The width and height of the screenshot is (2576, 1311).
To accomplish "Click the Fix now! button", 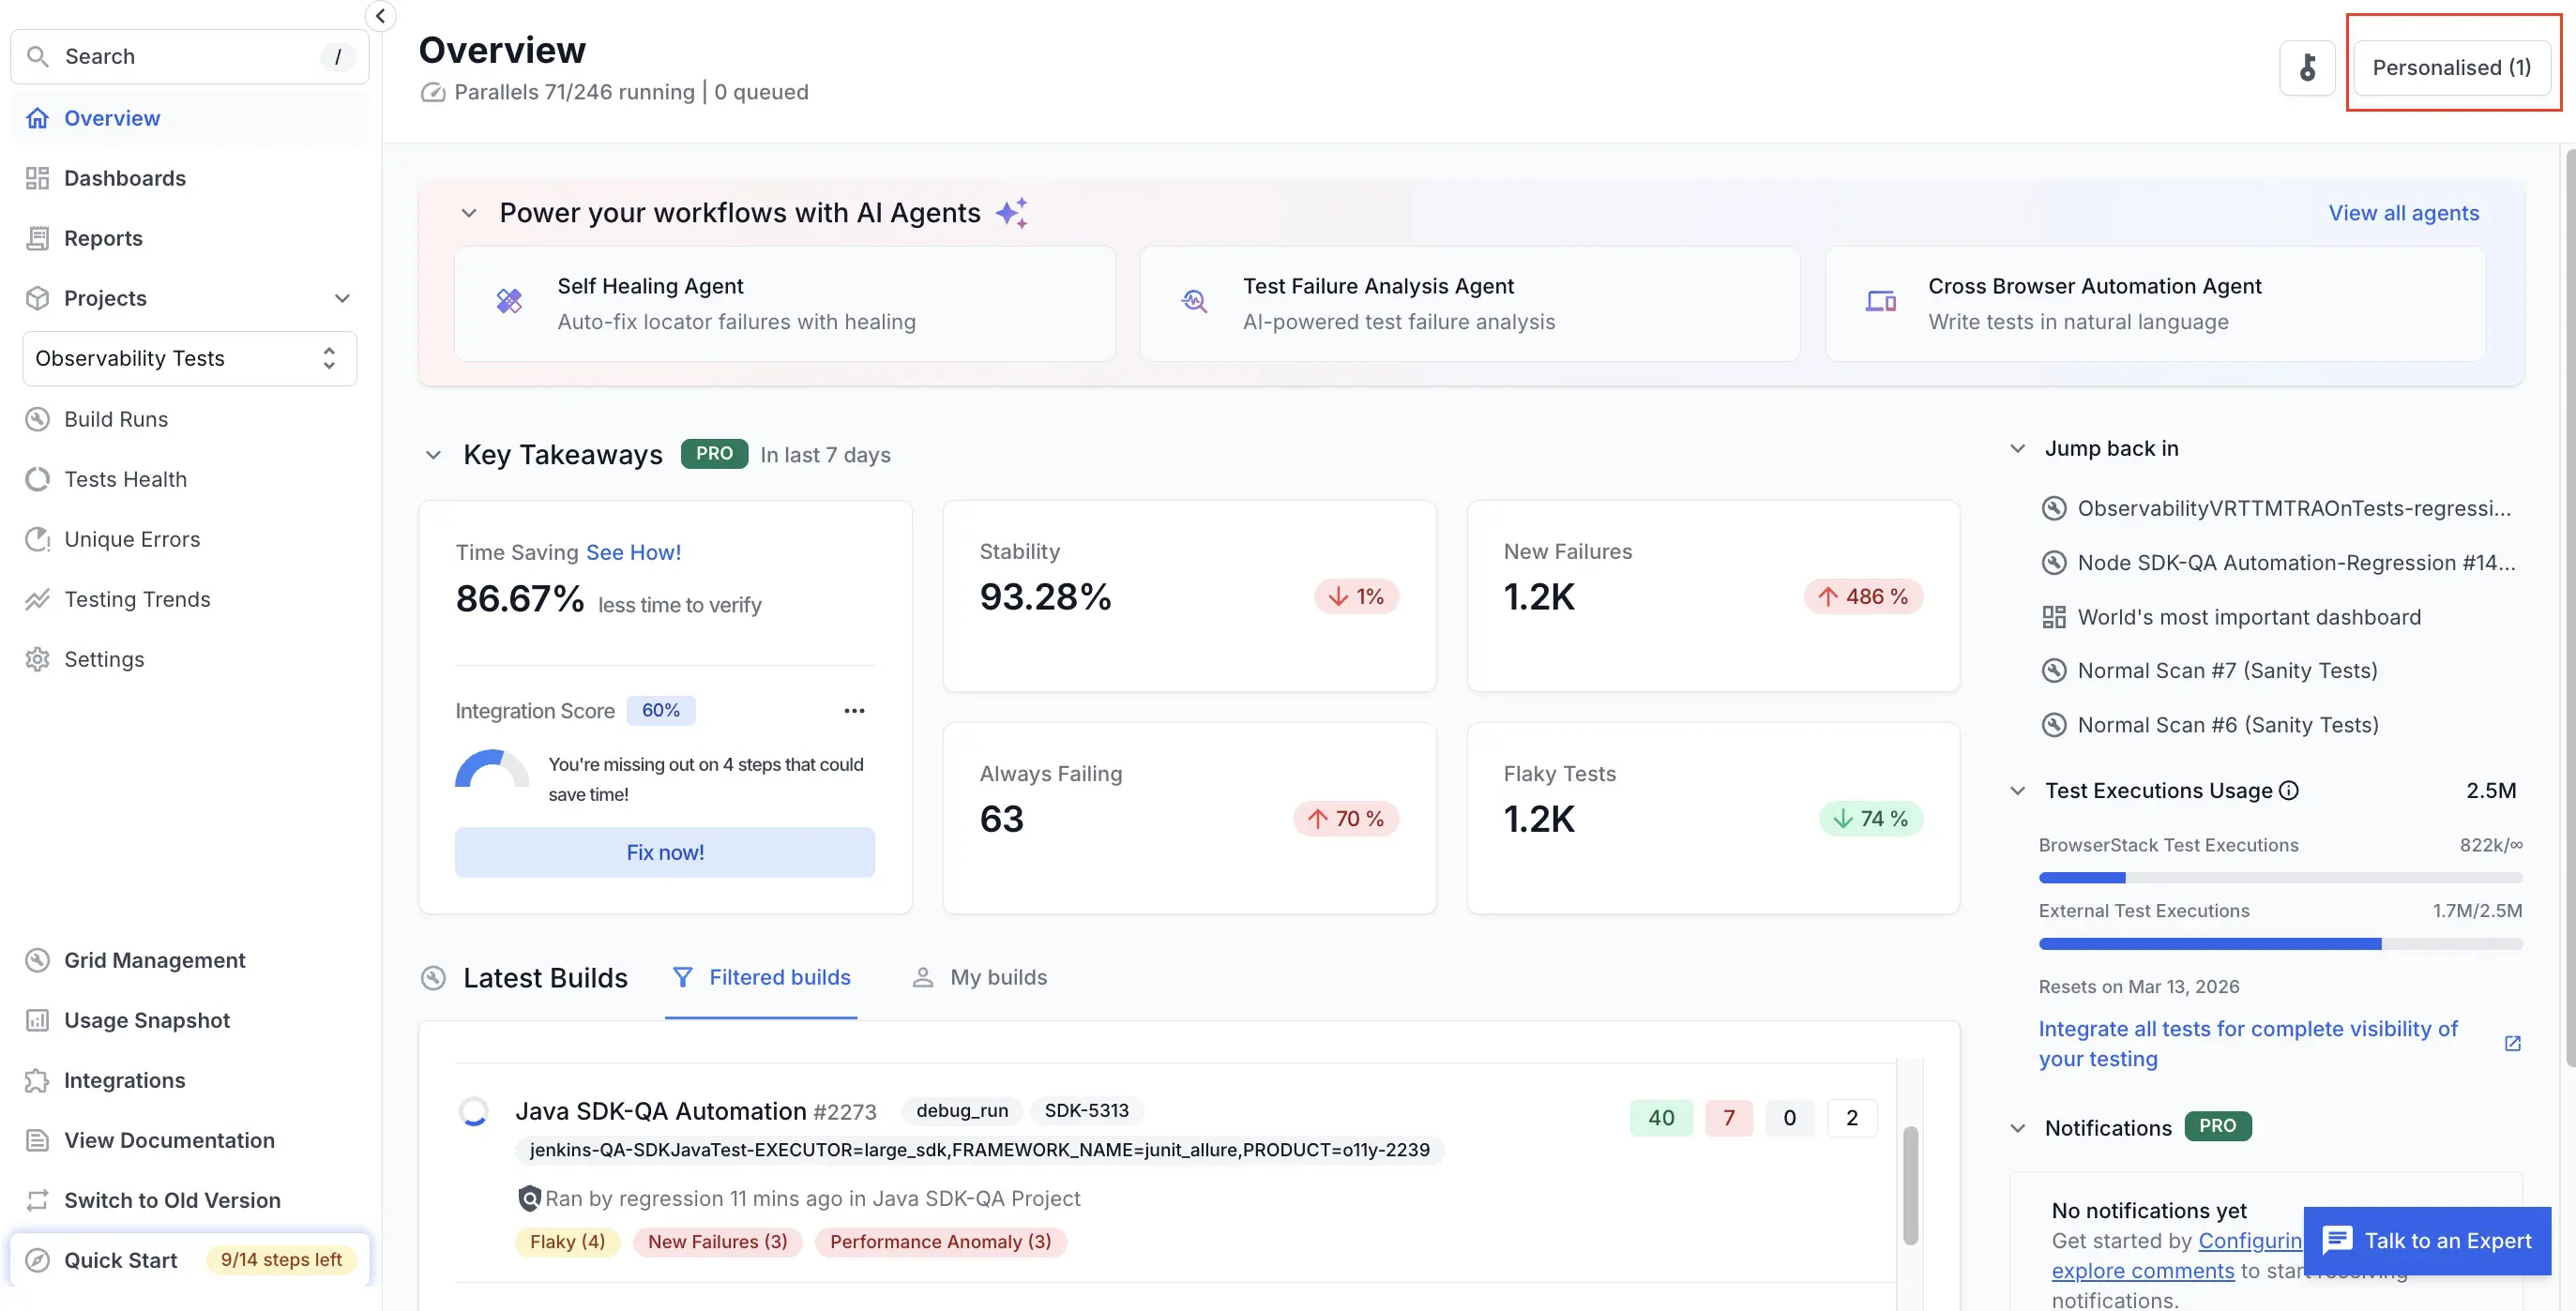I will 665,852.
